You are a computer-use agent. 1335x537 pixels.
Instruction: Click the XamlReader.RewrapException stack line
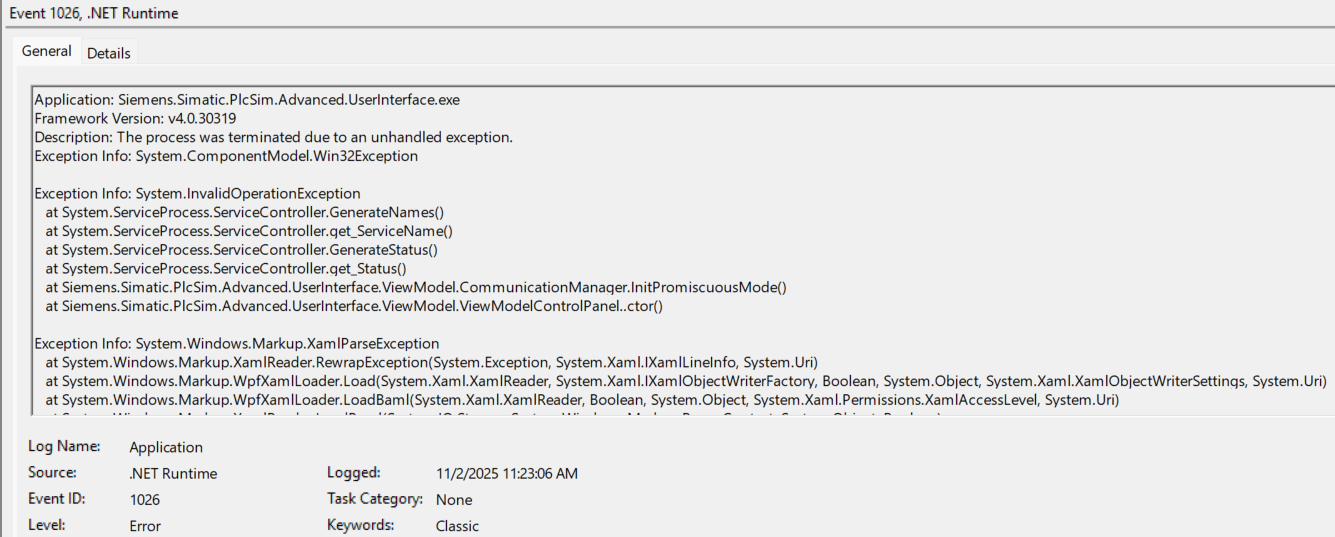[x=432, y=362]
